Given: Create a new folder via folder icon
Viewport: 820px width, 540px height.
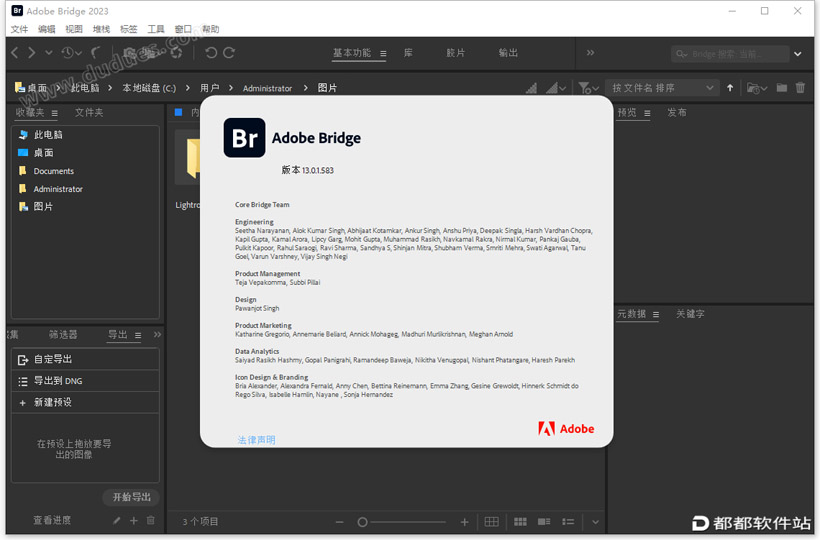Looking at the screenshot, I should click(782, 88).
